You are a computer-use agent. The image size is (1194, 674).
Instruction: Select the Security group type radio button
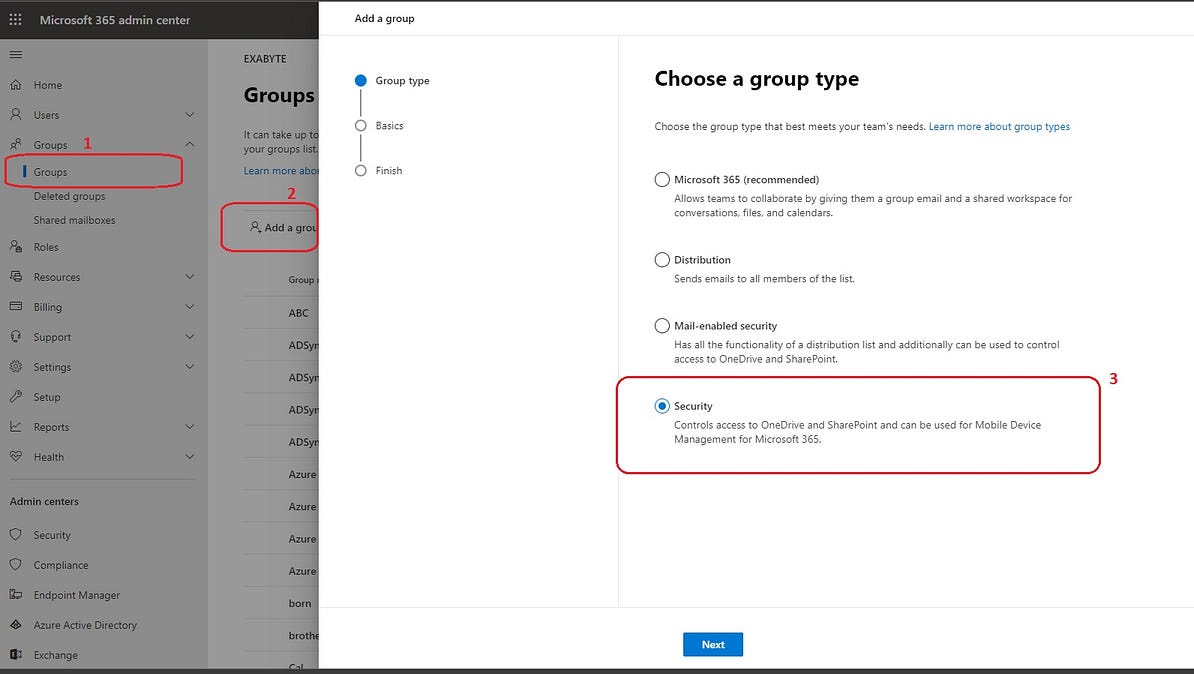coord(662,406)
